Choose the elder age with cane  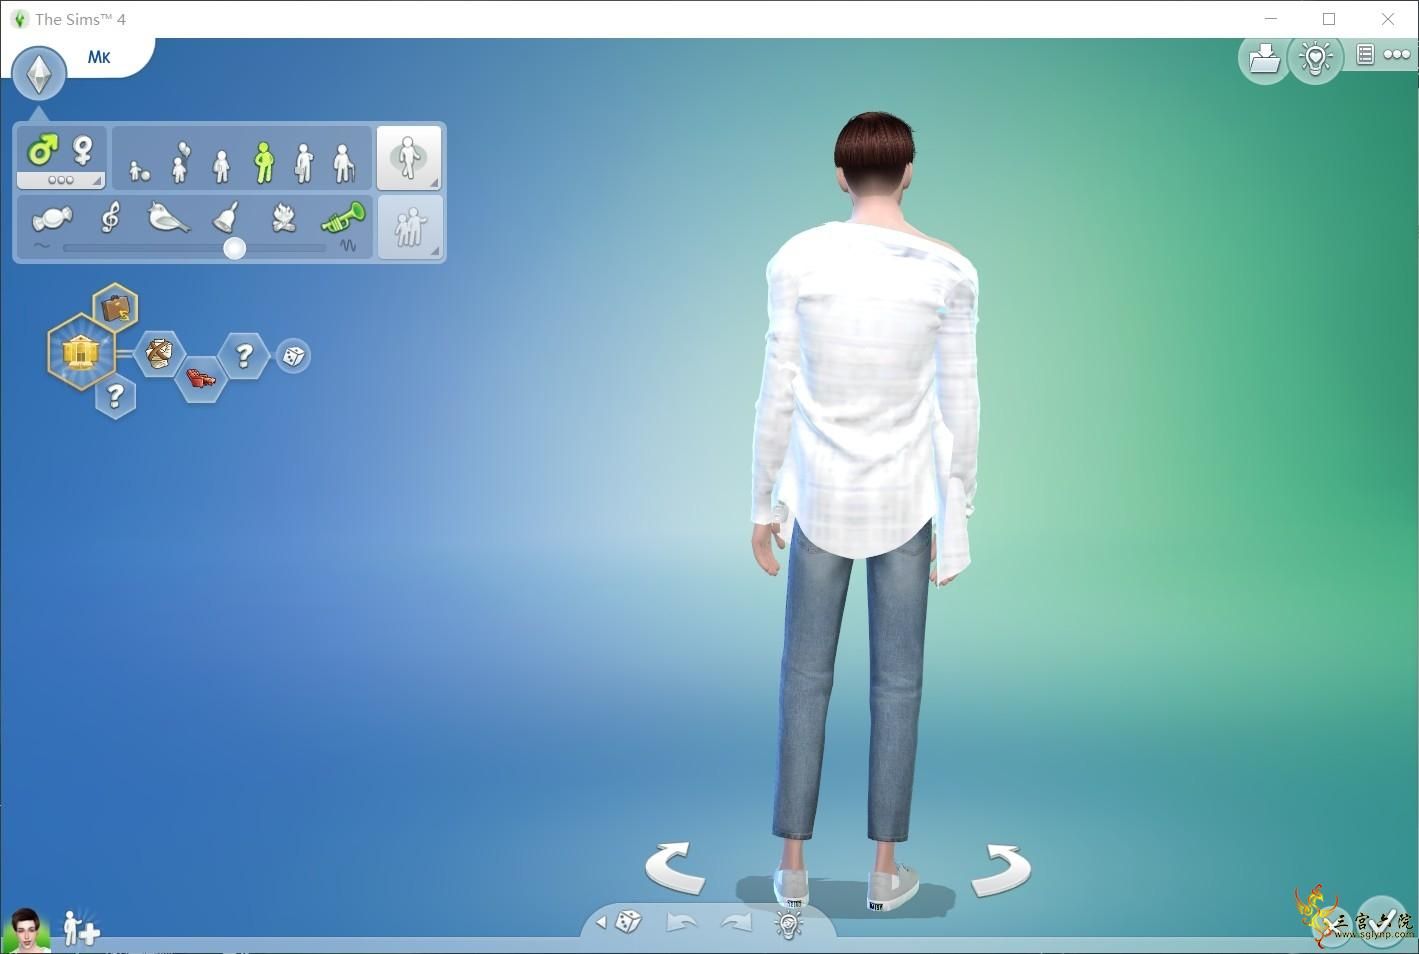pyautogui.click(x=344, y=164)
